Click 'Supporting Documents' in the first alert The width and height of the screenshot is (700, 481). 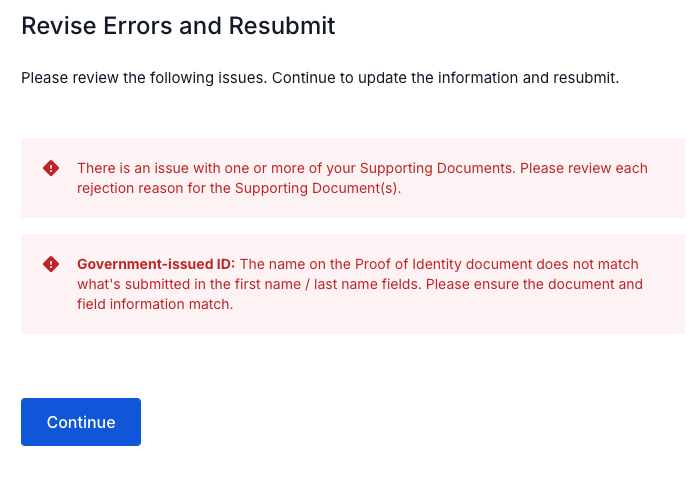click(437, 168)
